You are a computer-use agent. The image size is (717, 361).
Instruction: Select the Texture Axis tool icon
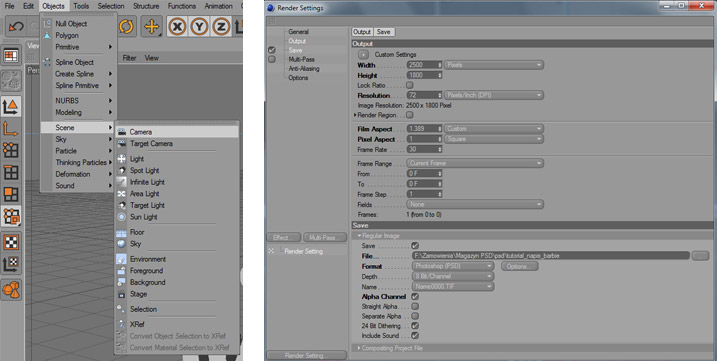11,264
